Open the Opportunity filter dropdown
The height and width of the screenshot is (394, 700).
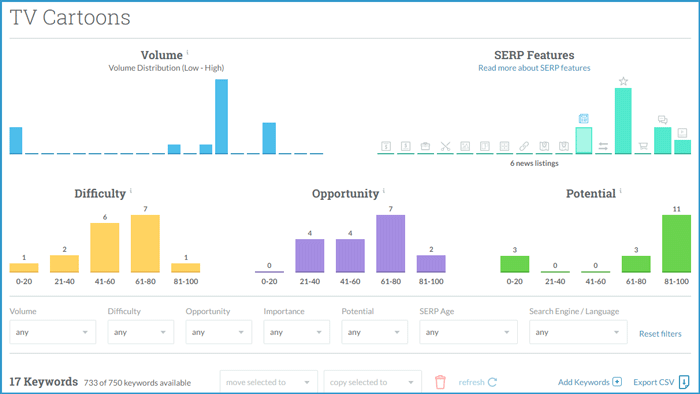point(219,332)
